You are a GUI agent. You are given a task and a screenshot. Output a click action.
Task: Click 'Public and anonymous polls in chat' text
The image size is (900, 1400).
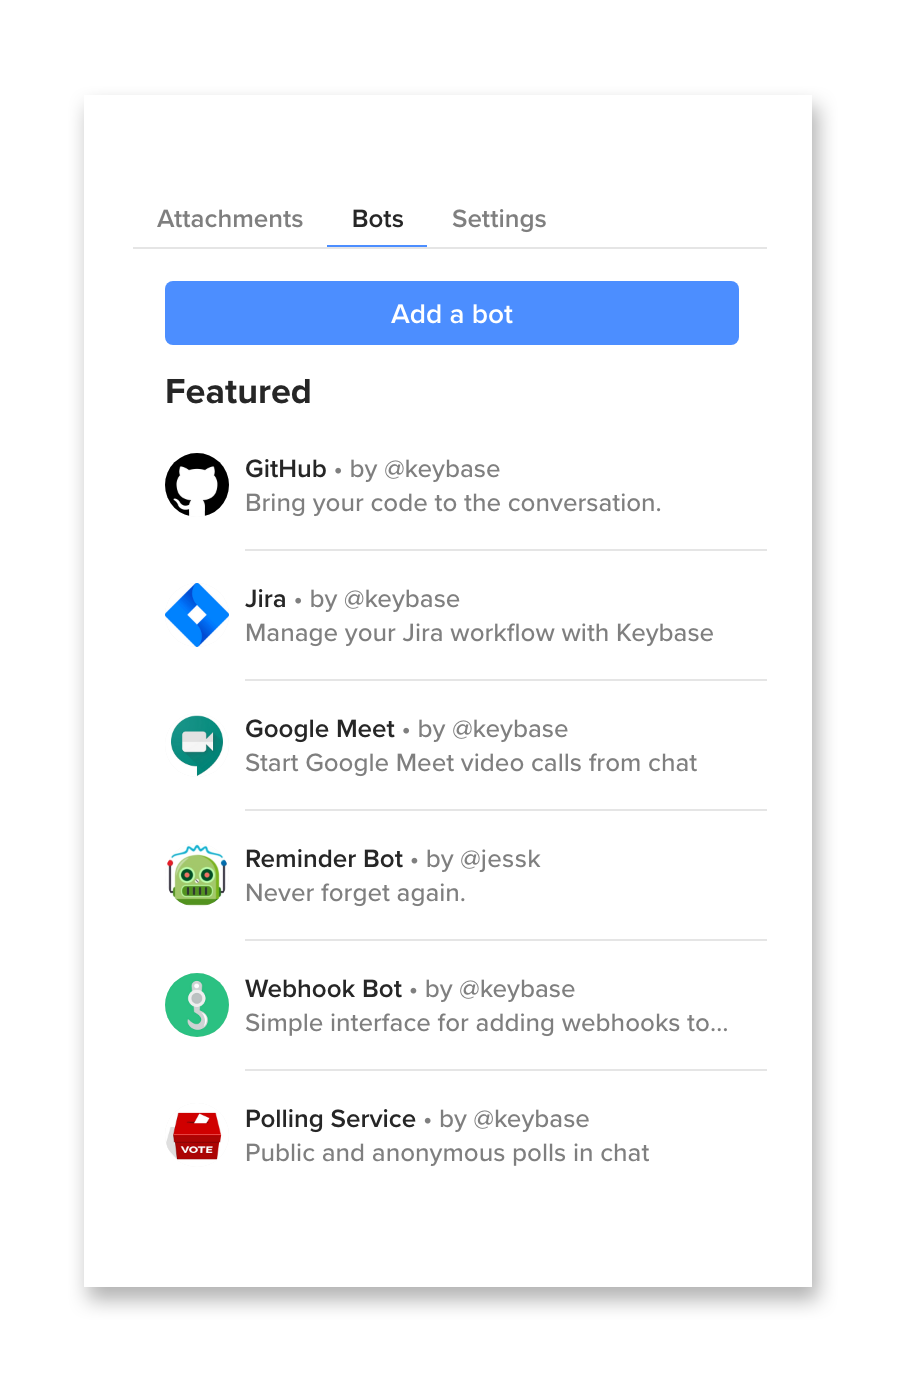448,1153
